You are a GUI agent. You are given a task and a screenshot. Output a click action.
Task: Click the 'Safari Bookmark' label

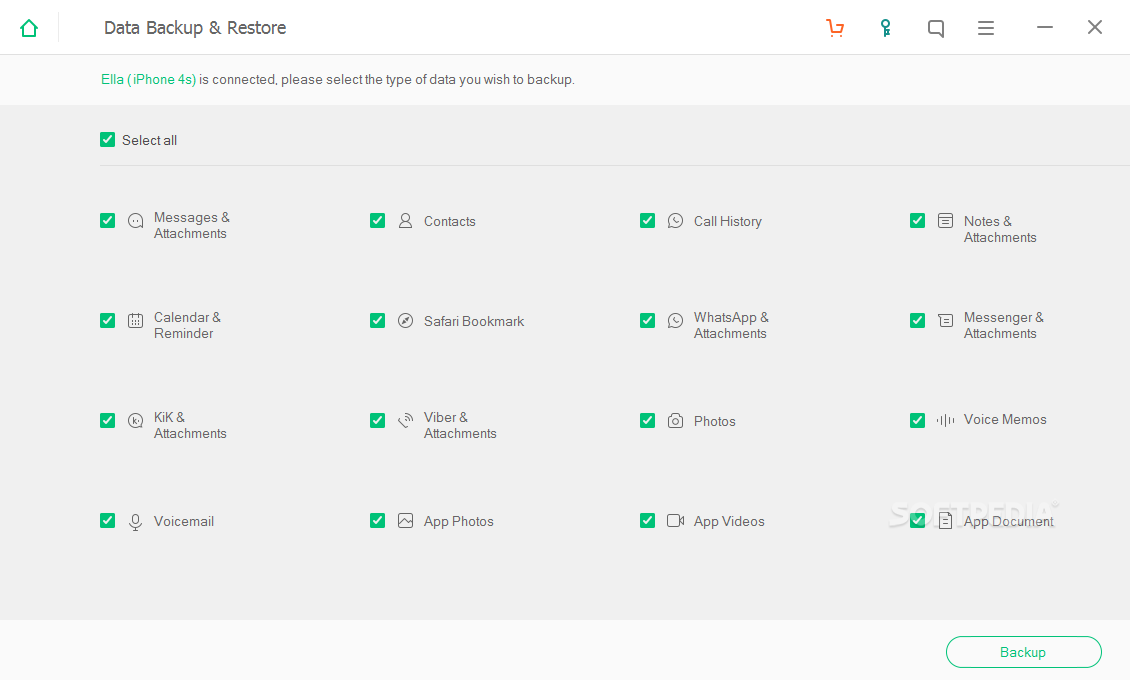click(473, 321)
